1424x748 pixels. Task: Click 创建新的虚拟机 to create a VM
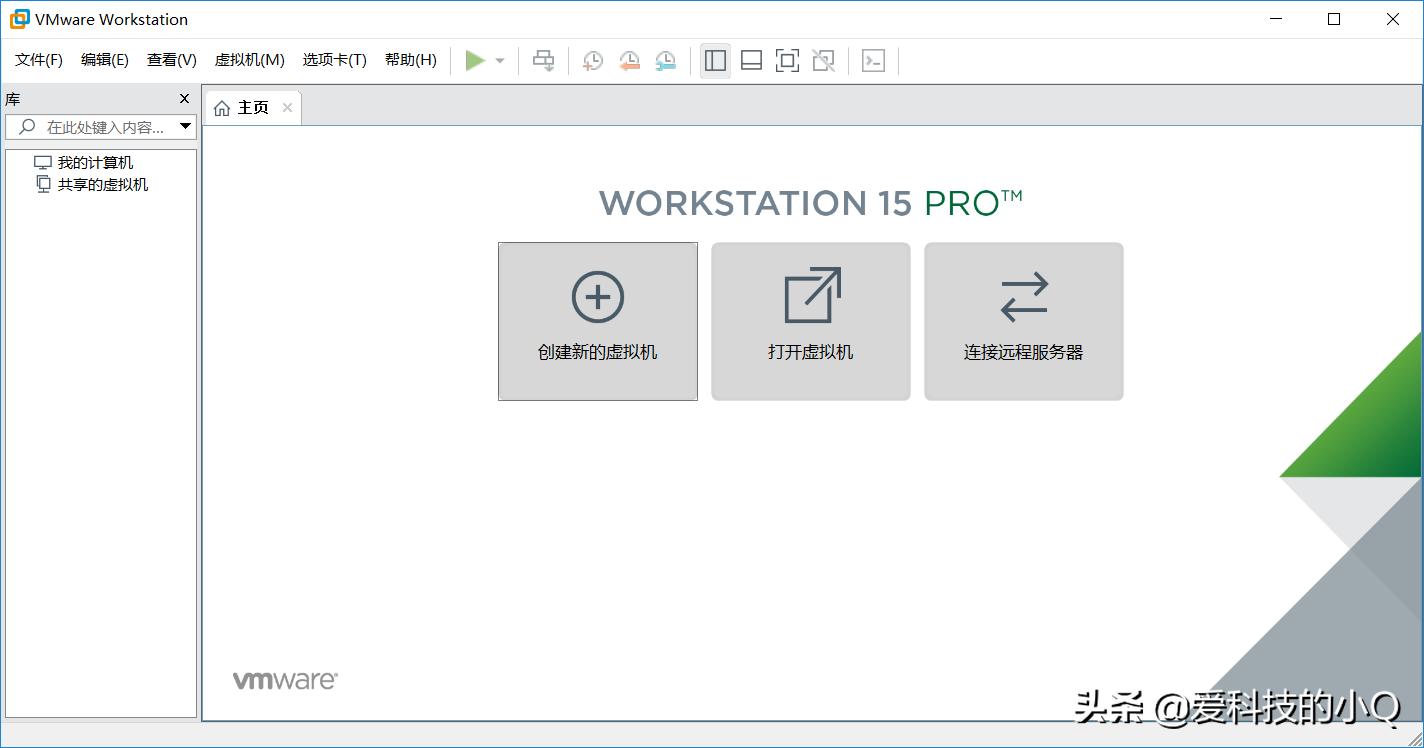tap(597, 321)
